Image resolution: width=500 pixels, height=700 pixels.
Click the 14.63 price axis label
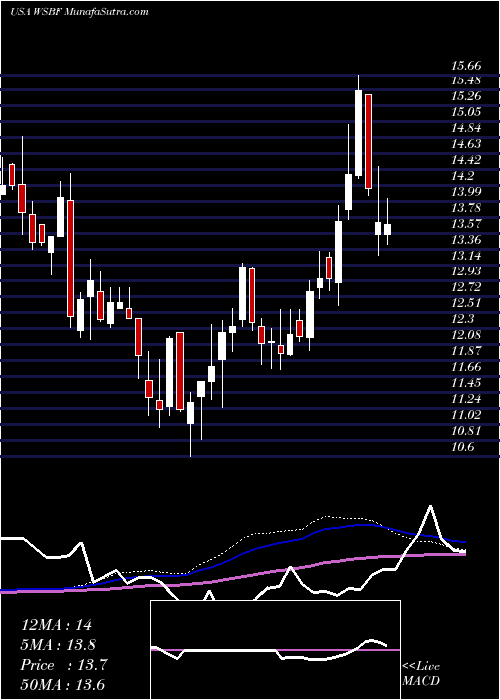pyautogui.click(x=466, y=144)
